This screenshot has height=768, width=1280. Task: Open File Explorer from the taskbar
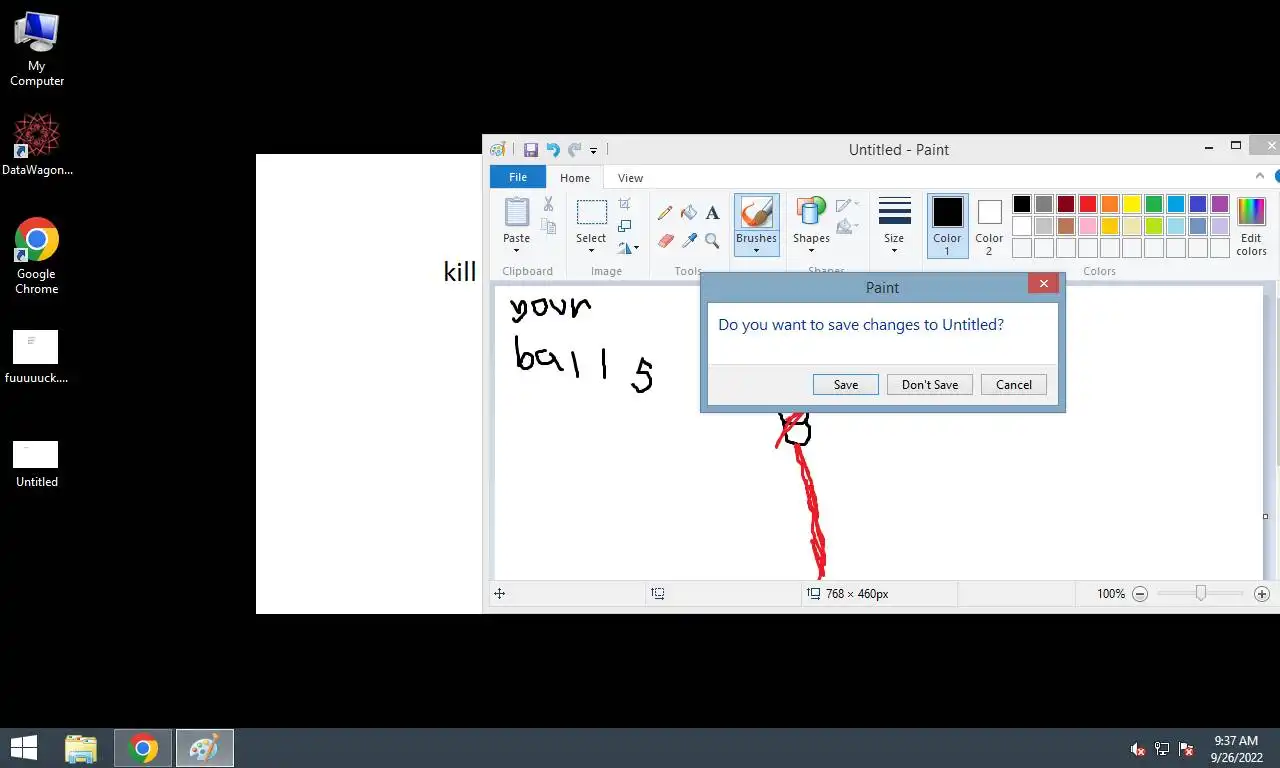click(81, 748)
